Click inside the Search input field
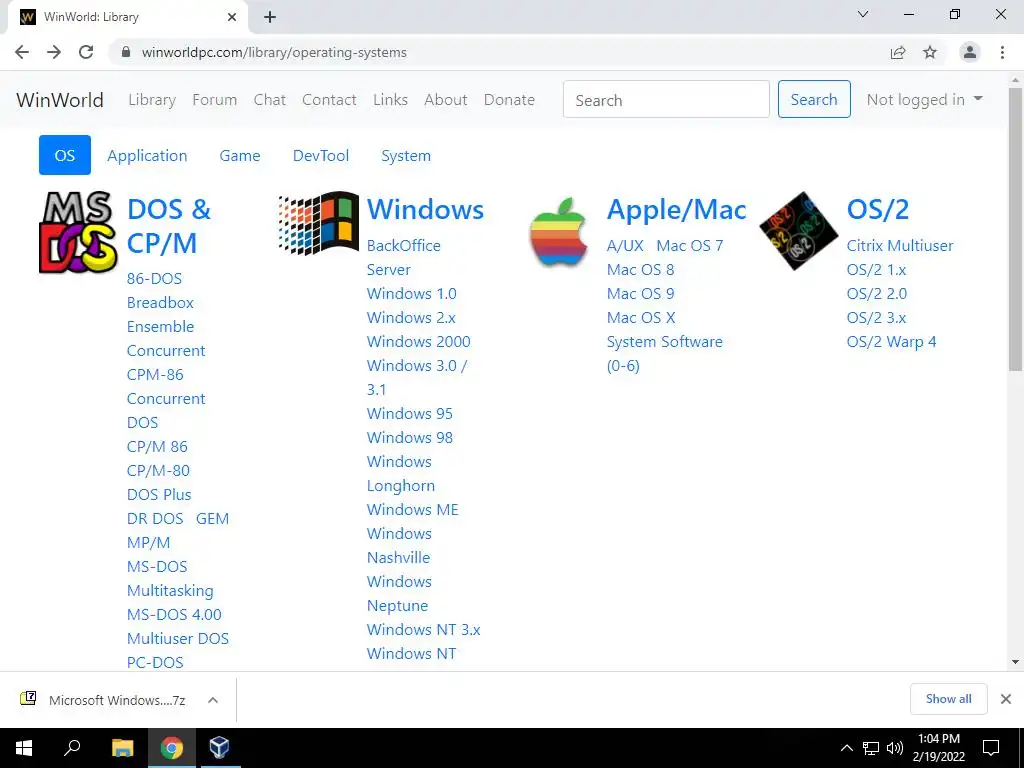The image size is (1024, 768). pos(666,99)
